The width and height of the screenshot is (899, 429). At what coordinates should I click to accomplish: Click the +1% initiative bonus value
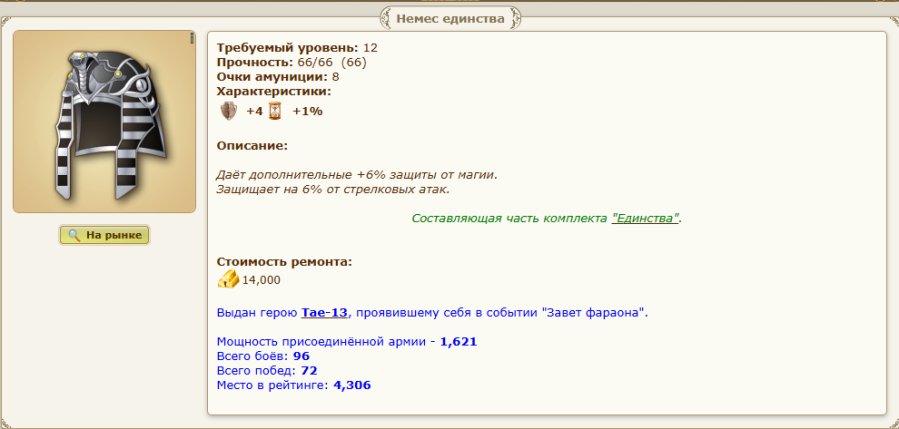307,111
